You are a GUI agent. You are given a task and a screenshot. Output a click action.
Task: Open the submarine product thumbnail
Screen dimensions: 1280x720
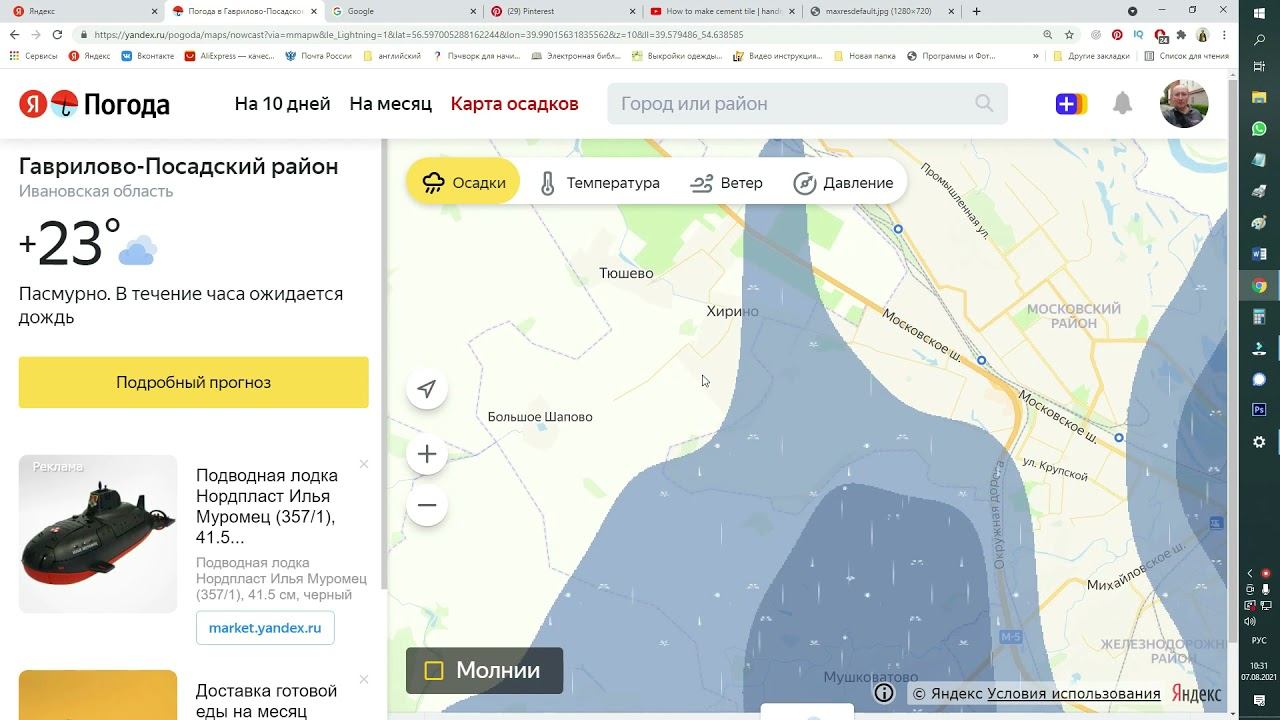coord(98,534)
